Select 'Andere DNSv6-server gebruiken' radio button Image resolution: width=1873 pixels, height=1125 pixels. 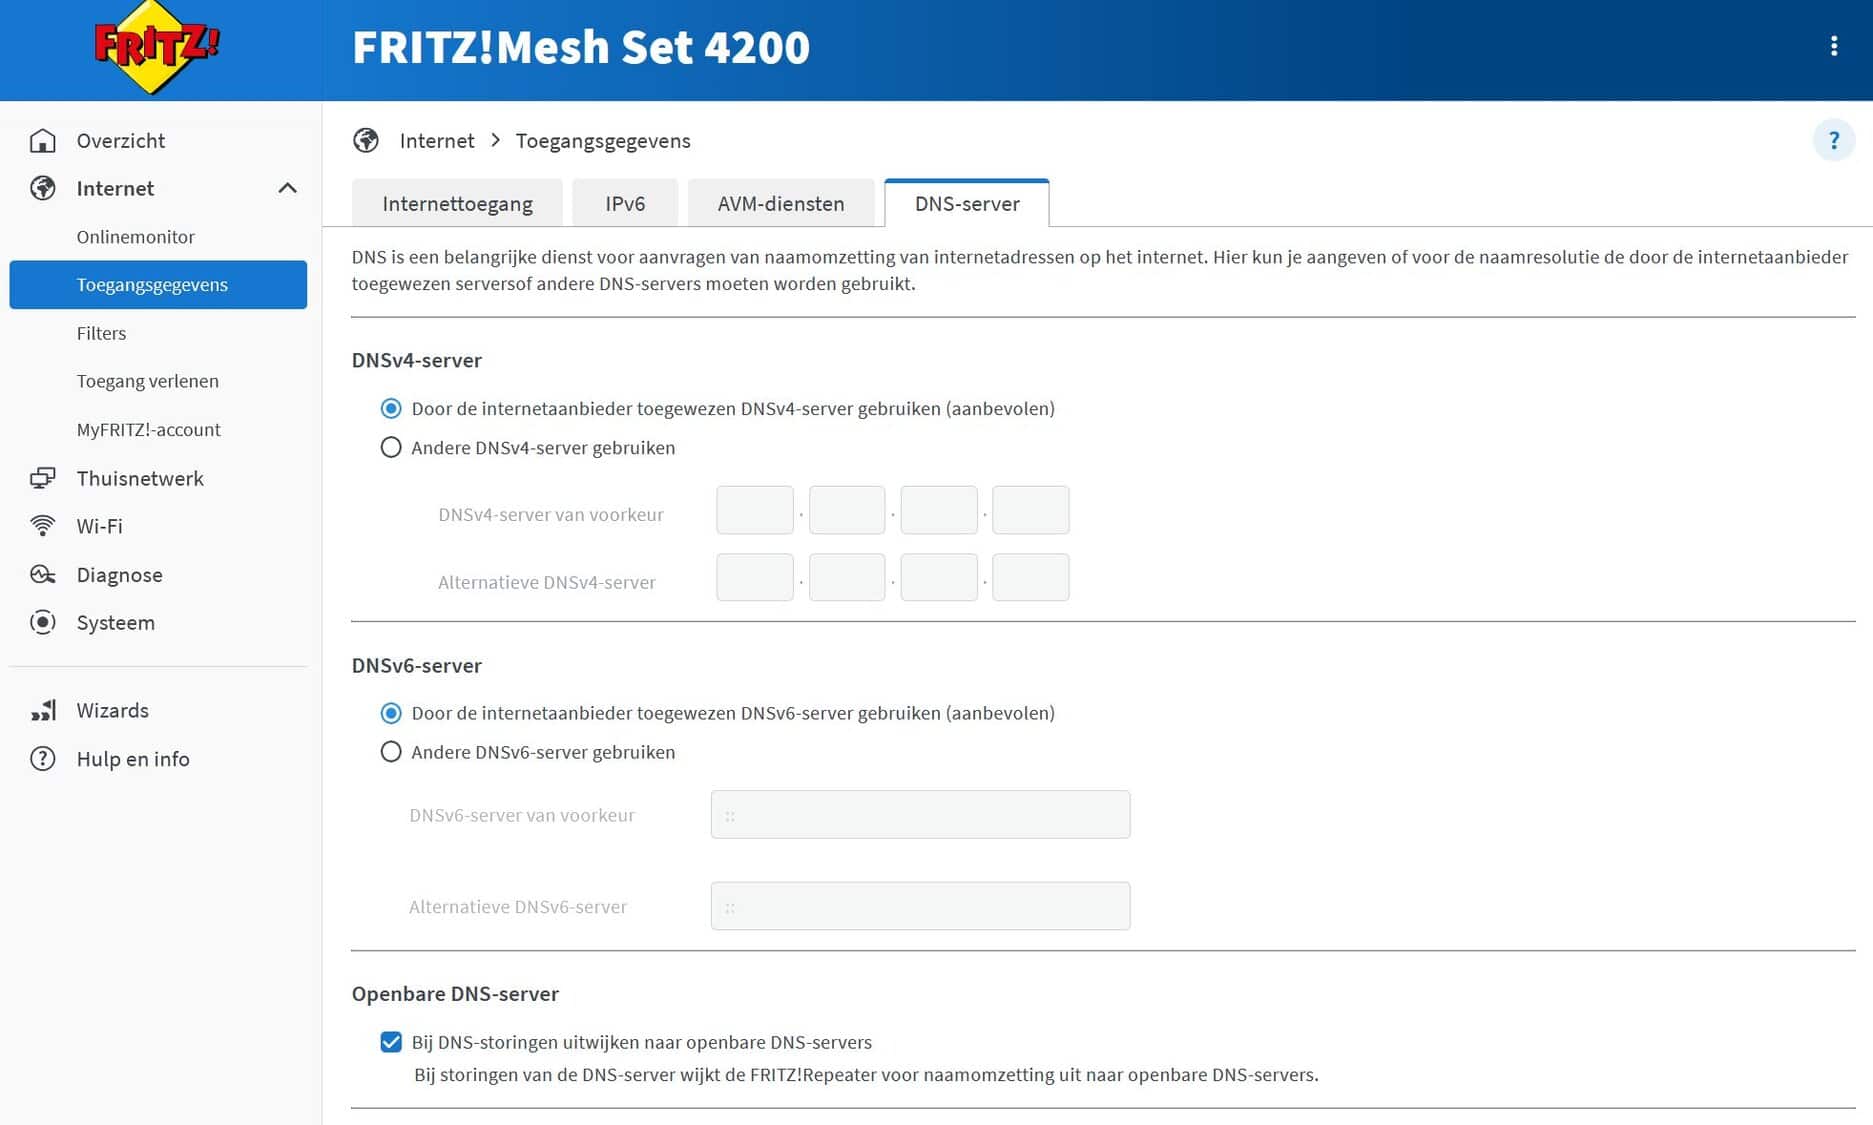391,752
